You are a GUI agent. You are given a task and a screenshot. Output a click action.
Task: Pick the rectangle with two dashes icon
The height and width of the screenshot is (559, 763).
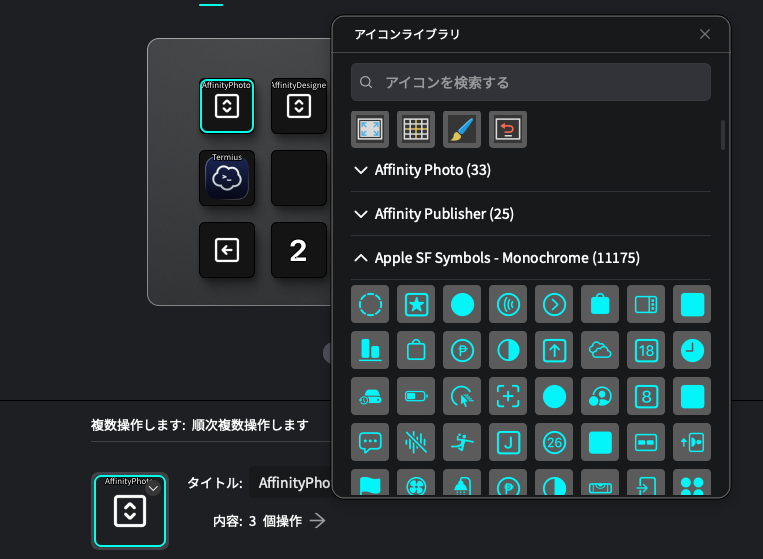[x=646, y=442]
